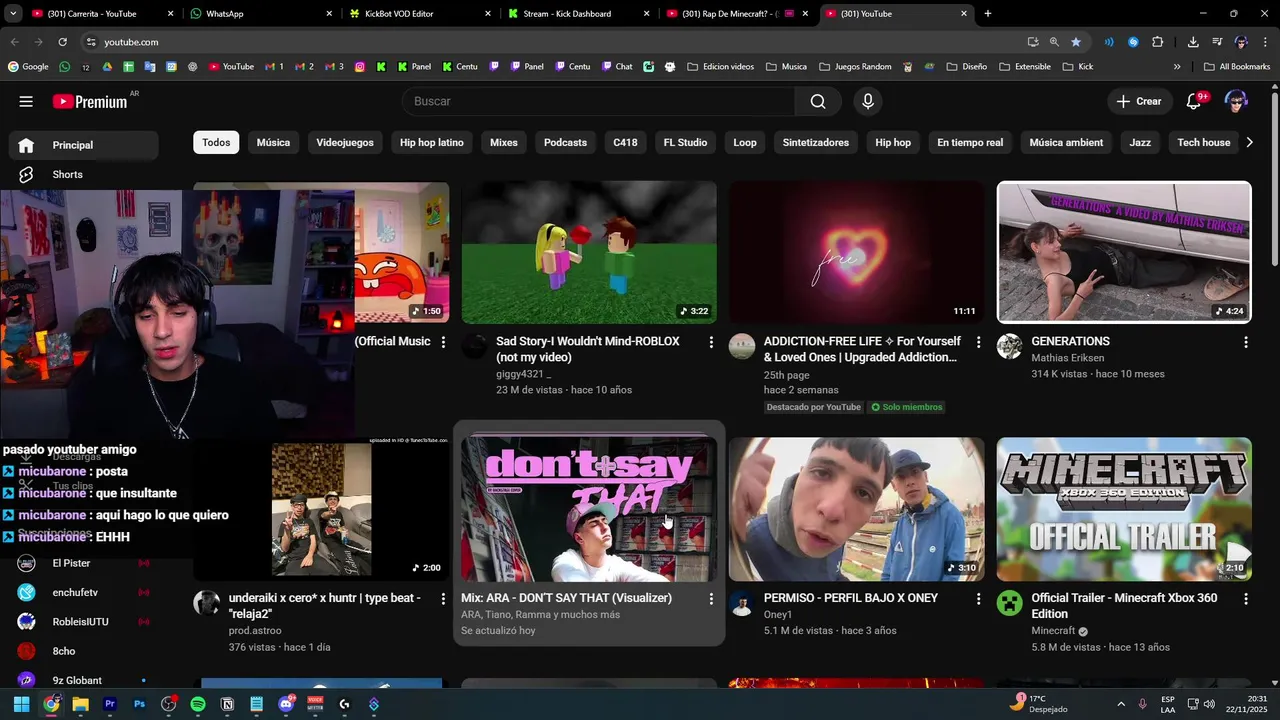Image resolution: width=1280 pixels, height=720 pixels.
Task: Open 8cho subscription channel
Action: tap(84, 651)
